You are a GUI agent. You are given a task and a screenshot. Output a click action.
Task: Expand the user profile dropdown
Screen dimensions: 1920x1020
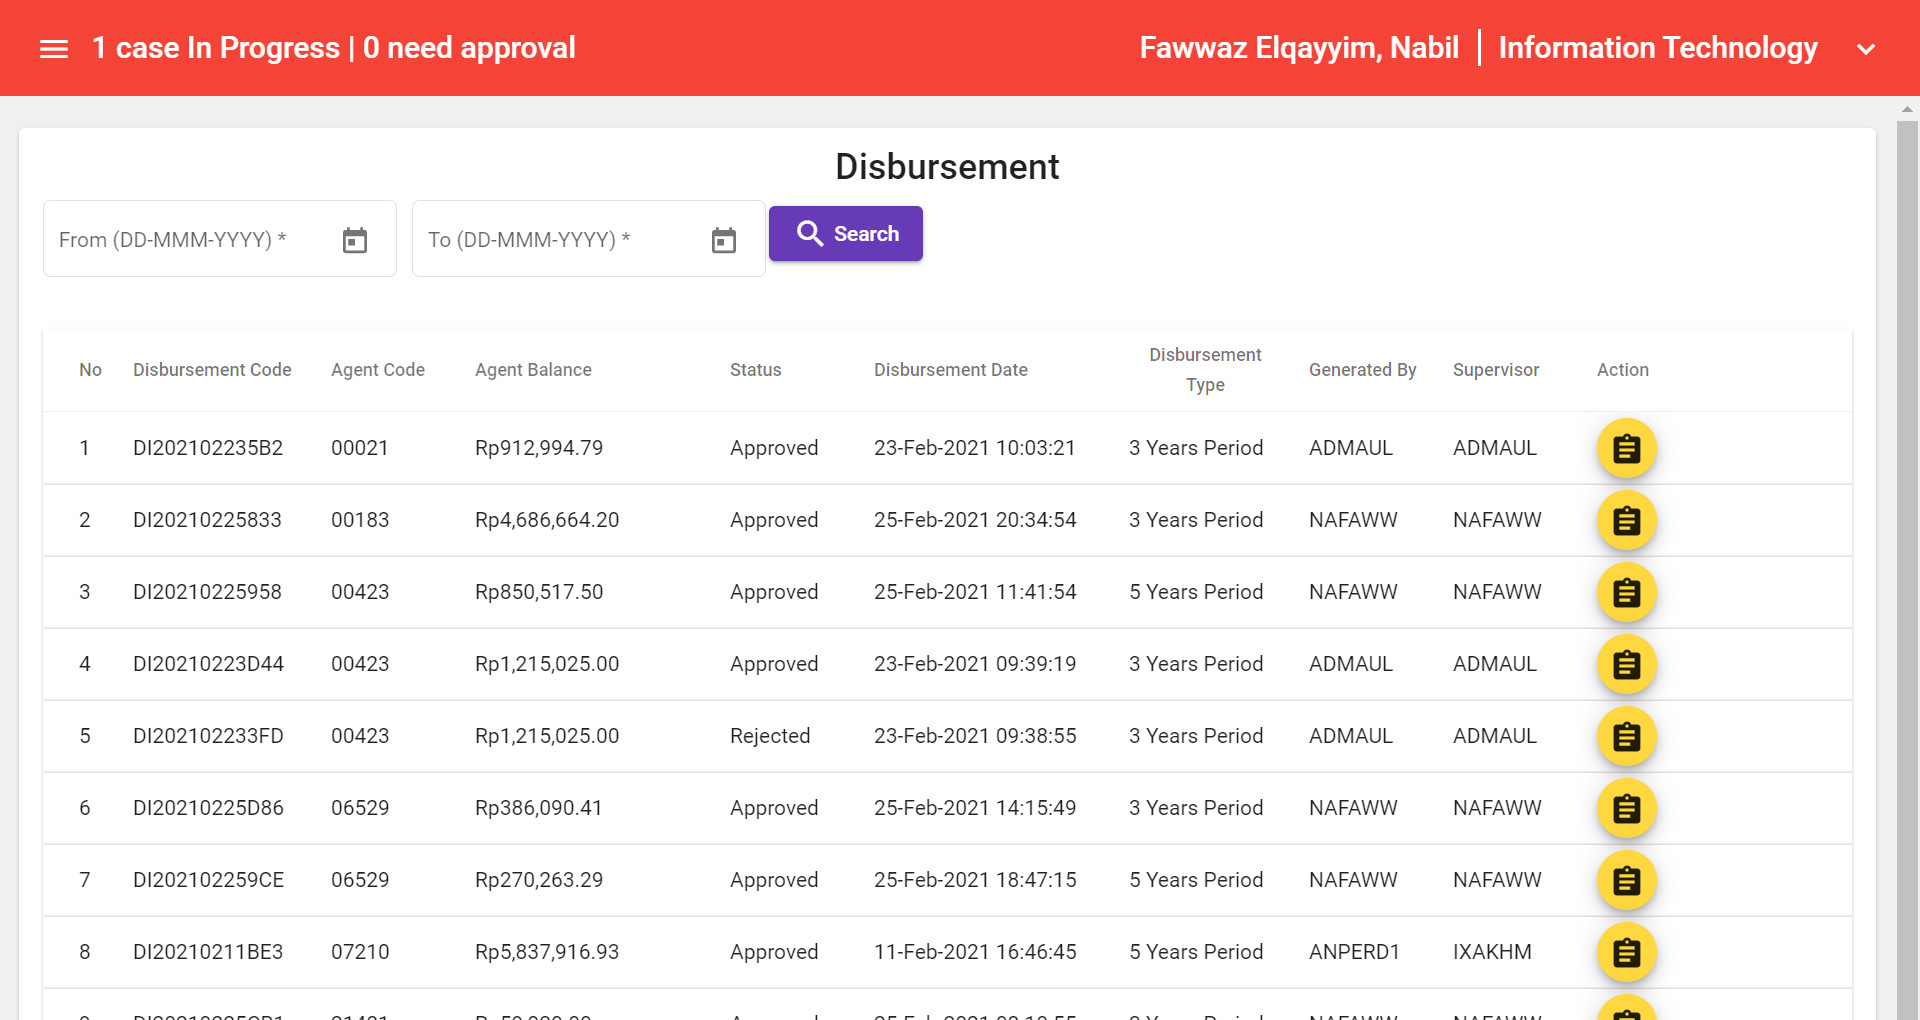(x=1866, y=48)
